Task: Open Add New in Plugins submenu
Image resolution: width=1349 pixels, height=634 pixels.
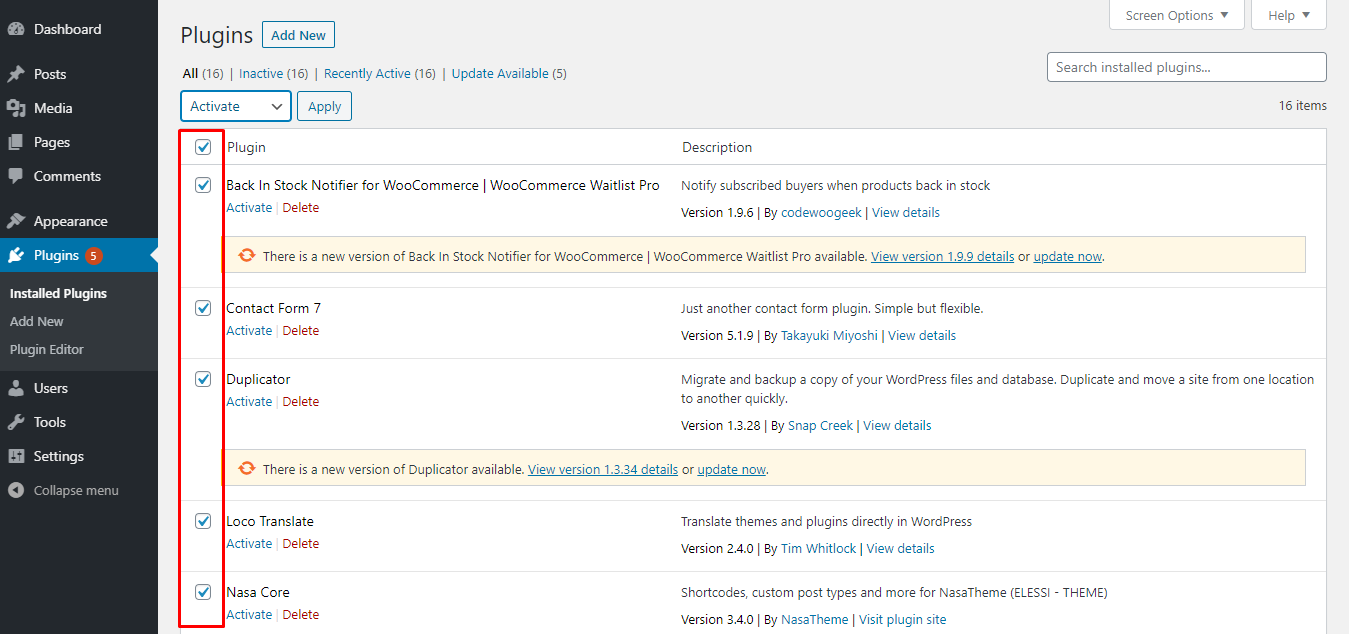Action: click(x=37, y=321)
